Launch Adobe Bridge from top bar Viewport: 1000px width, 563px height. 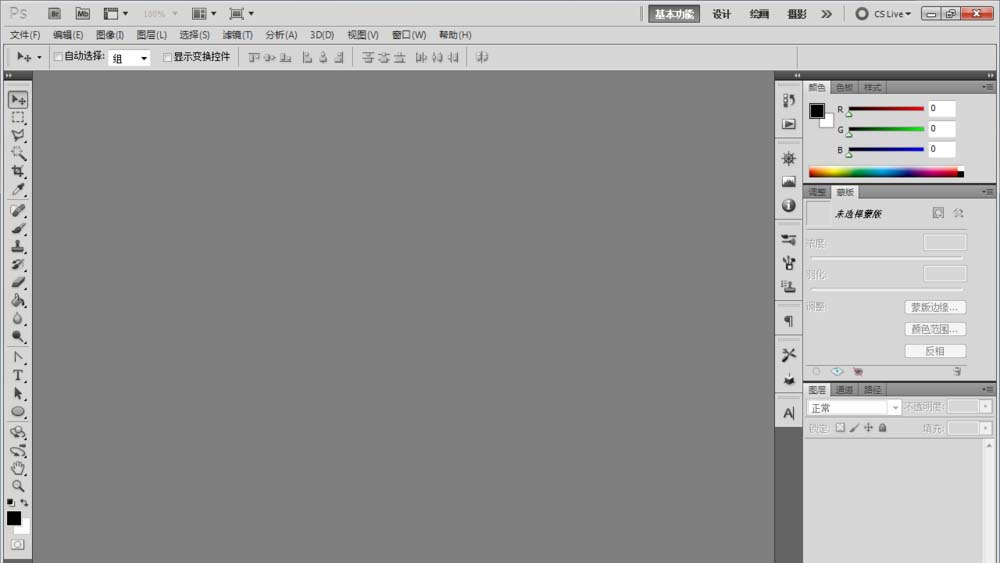55,13
